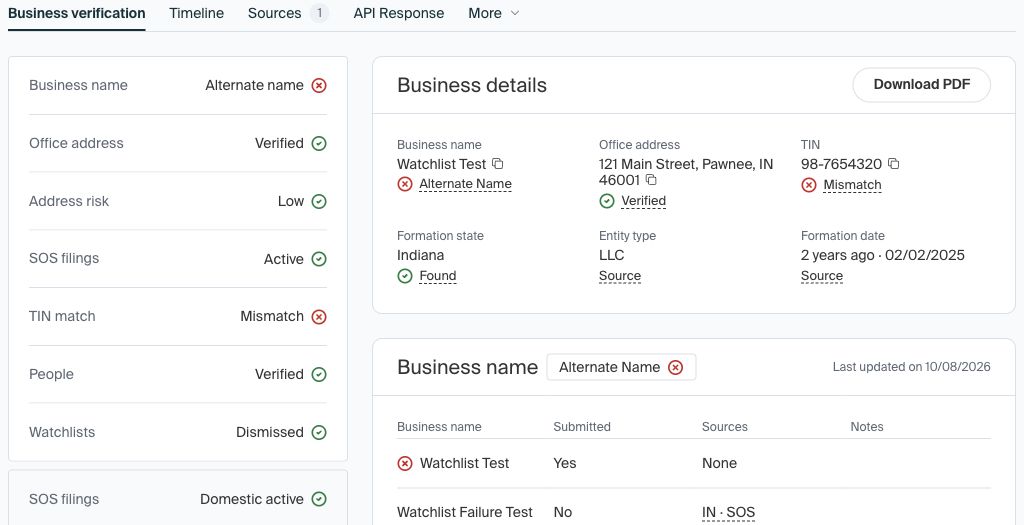
Task: Open the Timeline tab
Action: 197,13
